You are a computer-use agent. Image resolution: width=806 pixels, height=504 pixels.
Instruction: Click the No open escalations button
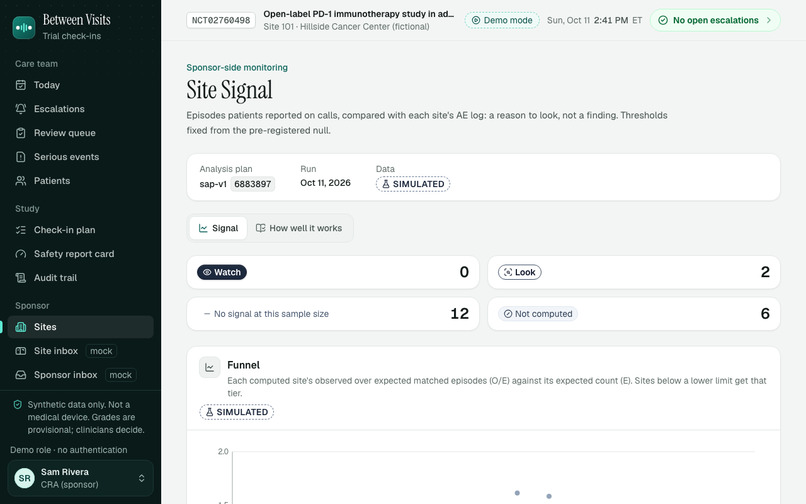pos(715,20)
